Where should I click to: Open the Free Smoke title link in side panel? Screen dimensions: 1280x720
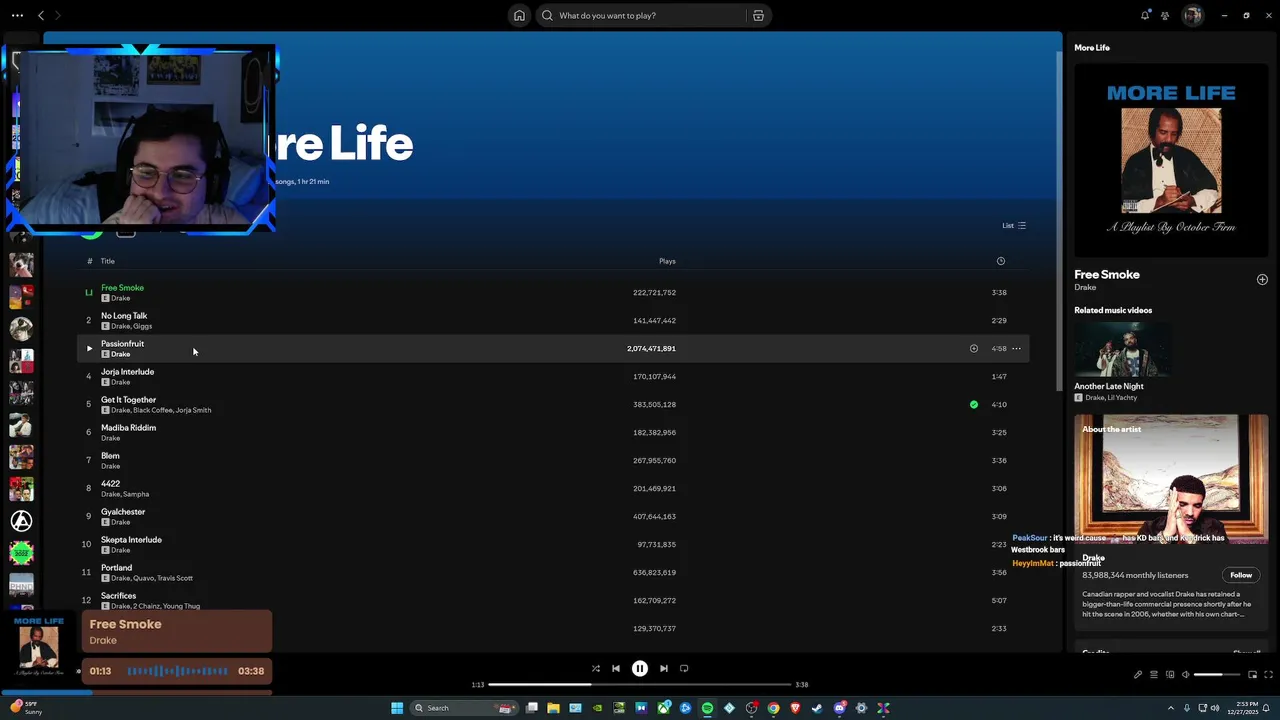1107,274
